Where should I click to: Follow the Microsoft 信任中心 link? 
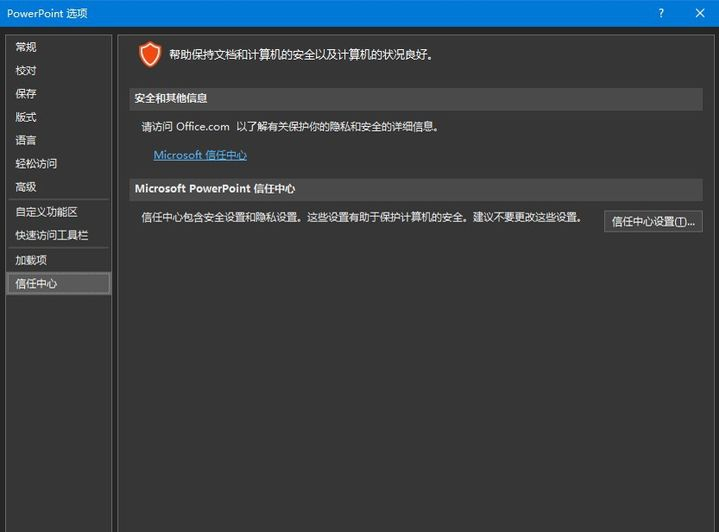pos(200,155)
